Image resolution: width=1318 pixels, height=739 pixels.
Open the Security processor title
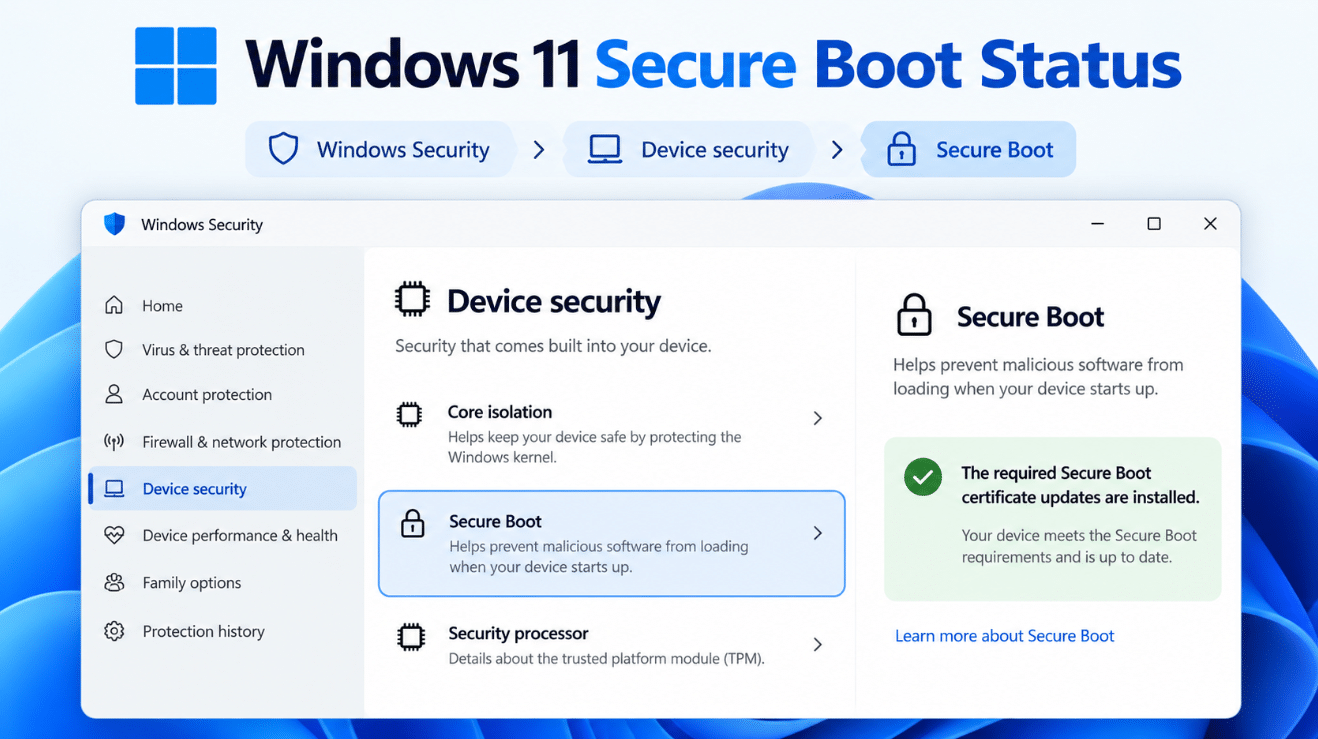click(518, 633)
